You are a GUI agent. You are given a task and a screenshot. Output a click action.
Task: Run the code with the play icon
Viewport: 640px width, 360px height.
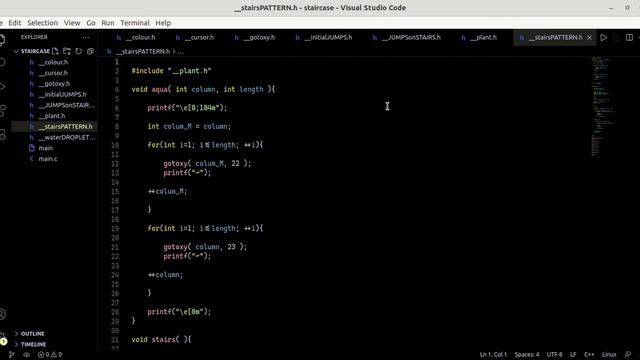[x=604, y=38]
